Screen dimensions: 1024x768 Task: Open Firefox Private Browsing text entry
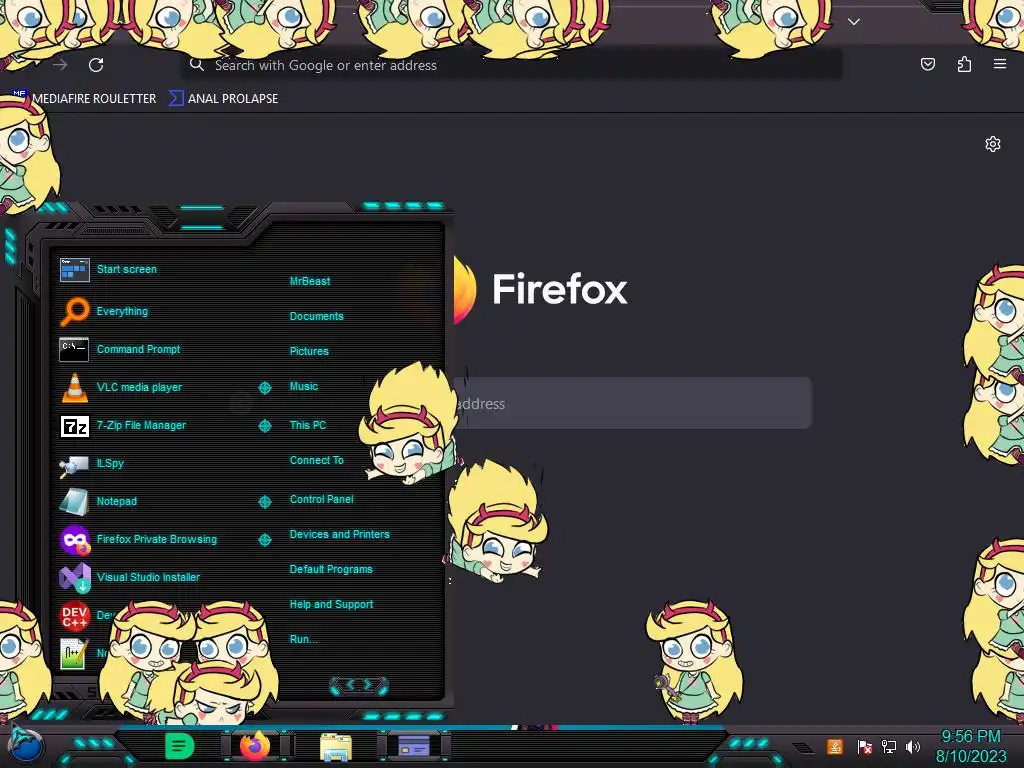[157, 539]
